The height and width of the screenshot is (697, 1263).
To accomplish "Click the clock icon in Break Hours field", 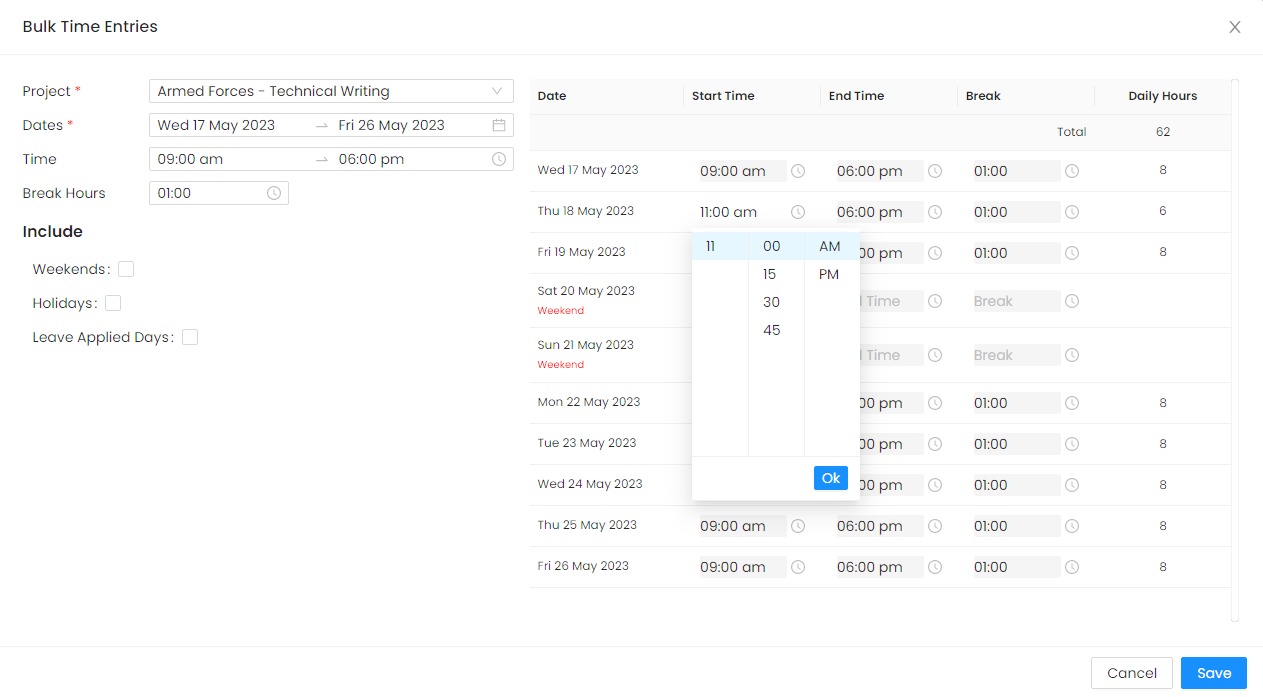I will (x=273, y=193).
